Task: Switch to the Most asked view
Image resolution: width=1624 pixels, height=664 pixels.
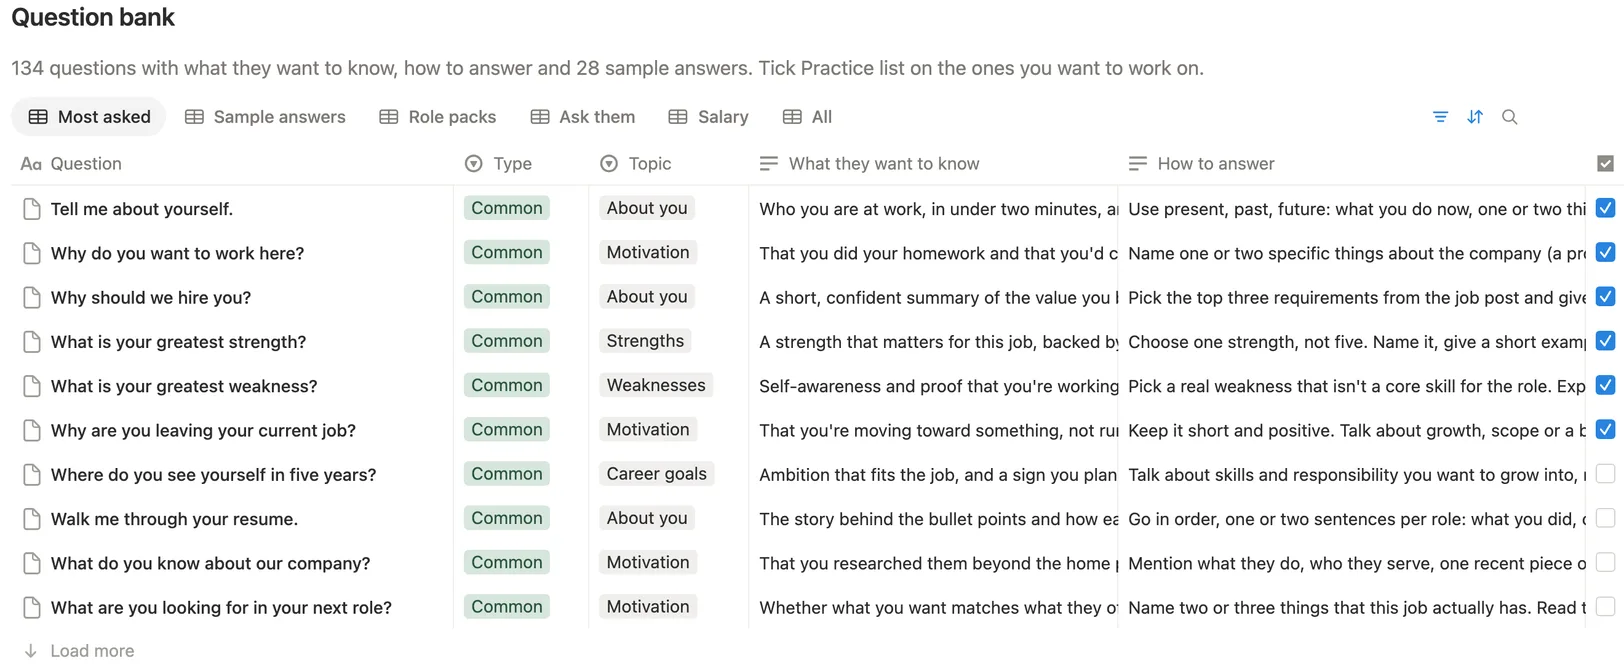Action: 90,117
